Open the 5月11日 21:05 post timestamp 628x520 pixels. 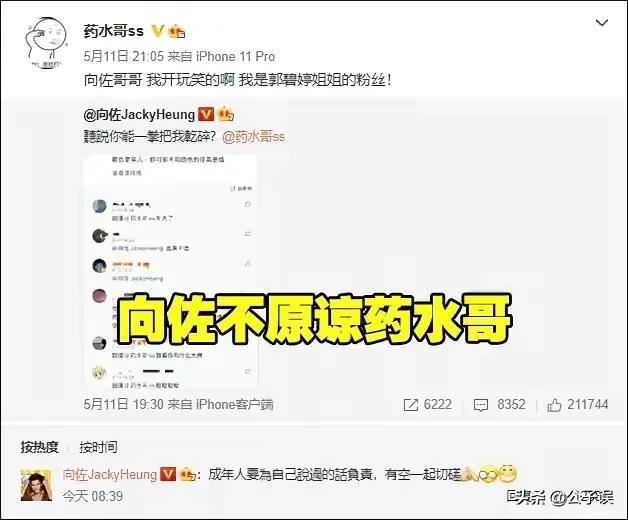pos(124,56)
